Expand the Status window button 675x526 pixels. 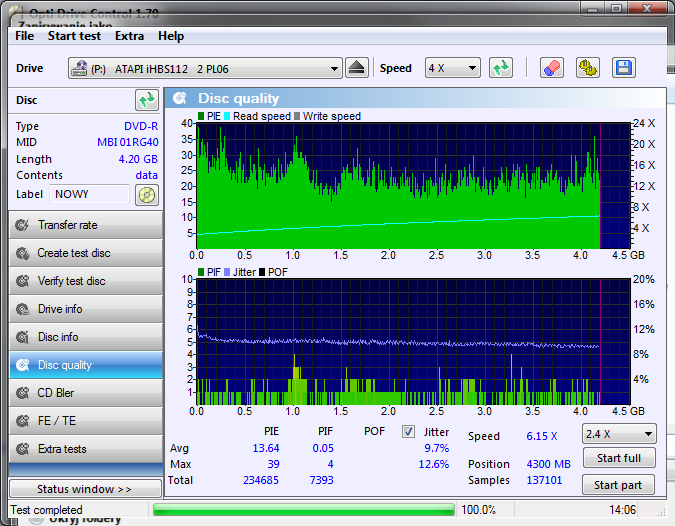tap(85, 489)
